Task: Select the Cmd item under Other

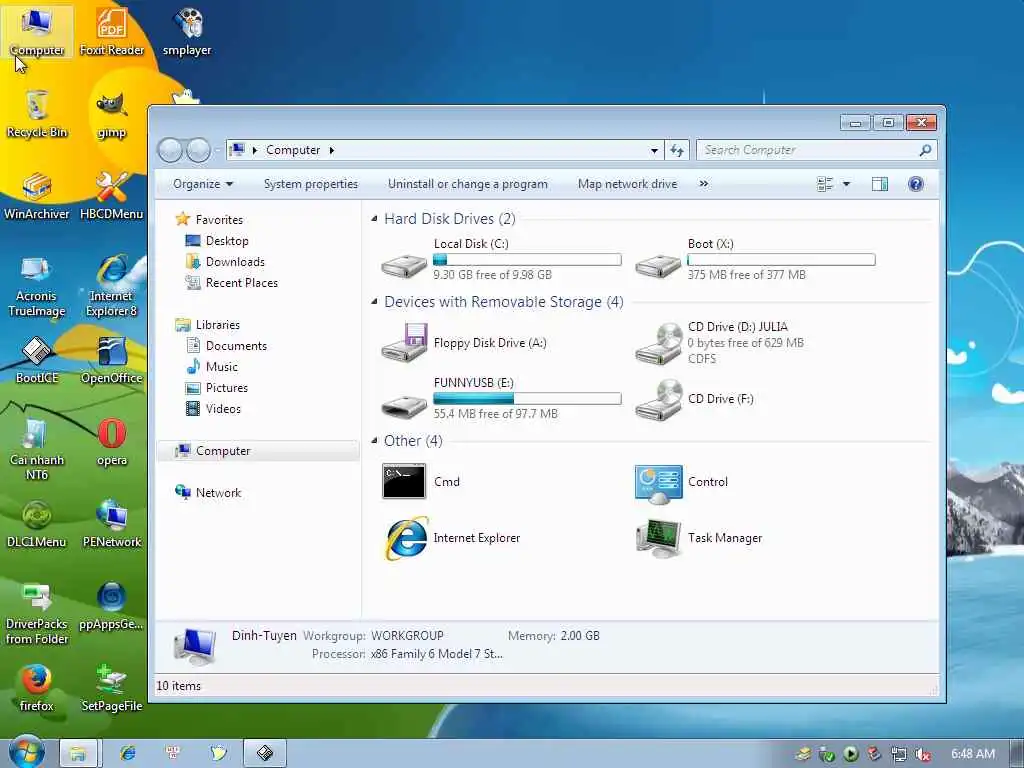Action: [x=422, y=481]
